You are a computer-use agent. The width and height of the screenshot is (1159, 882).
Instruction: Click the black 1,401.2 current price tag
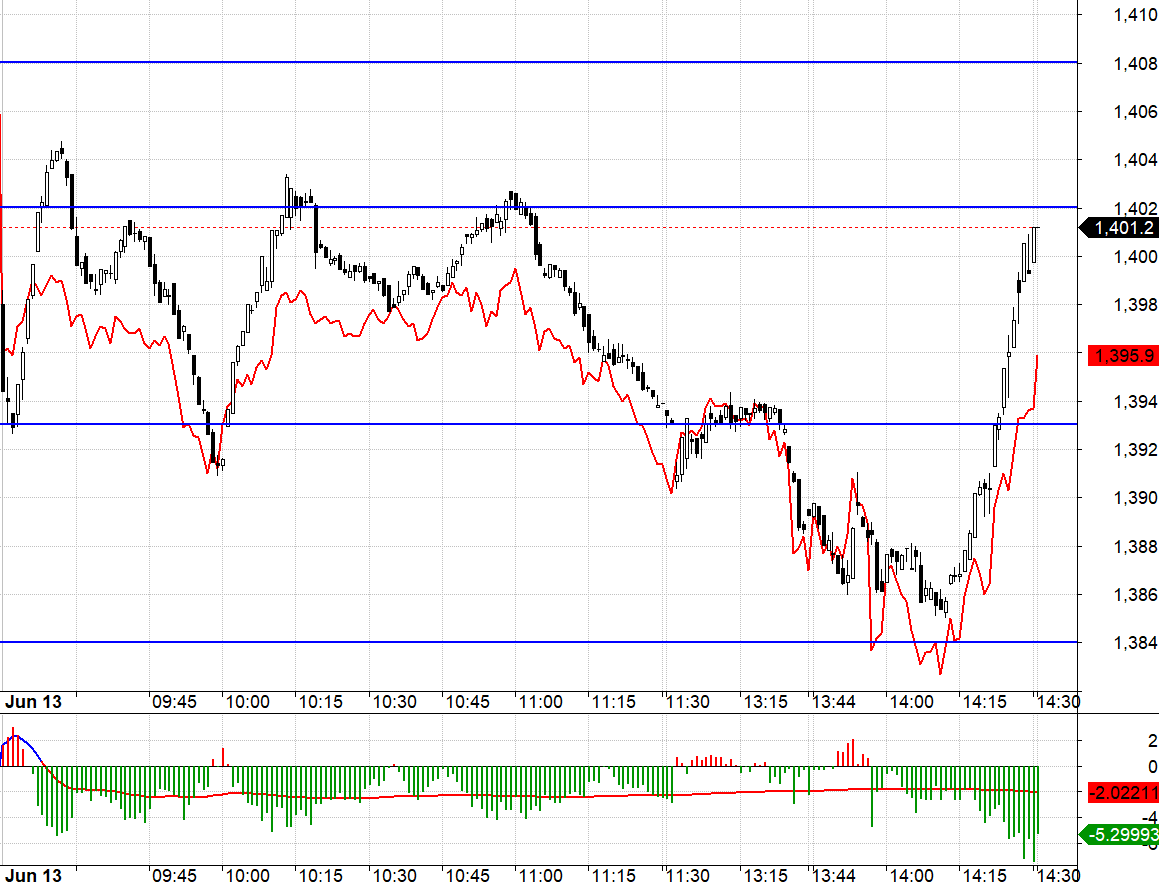[1123, 228]
